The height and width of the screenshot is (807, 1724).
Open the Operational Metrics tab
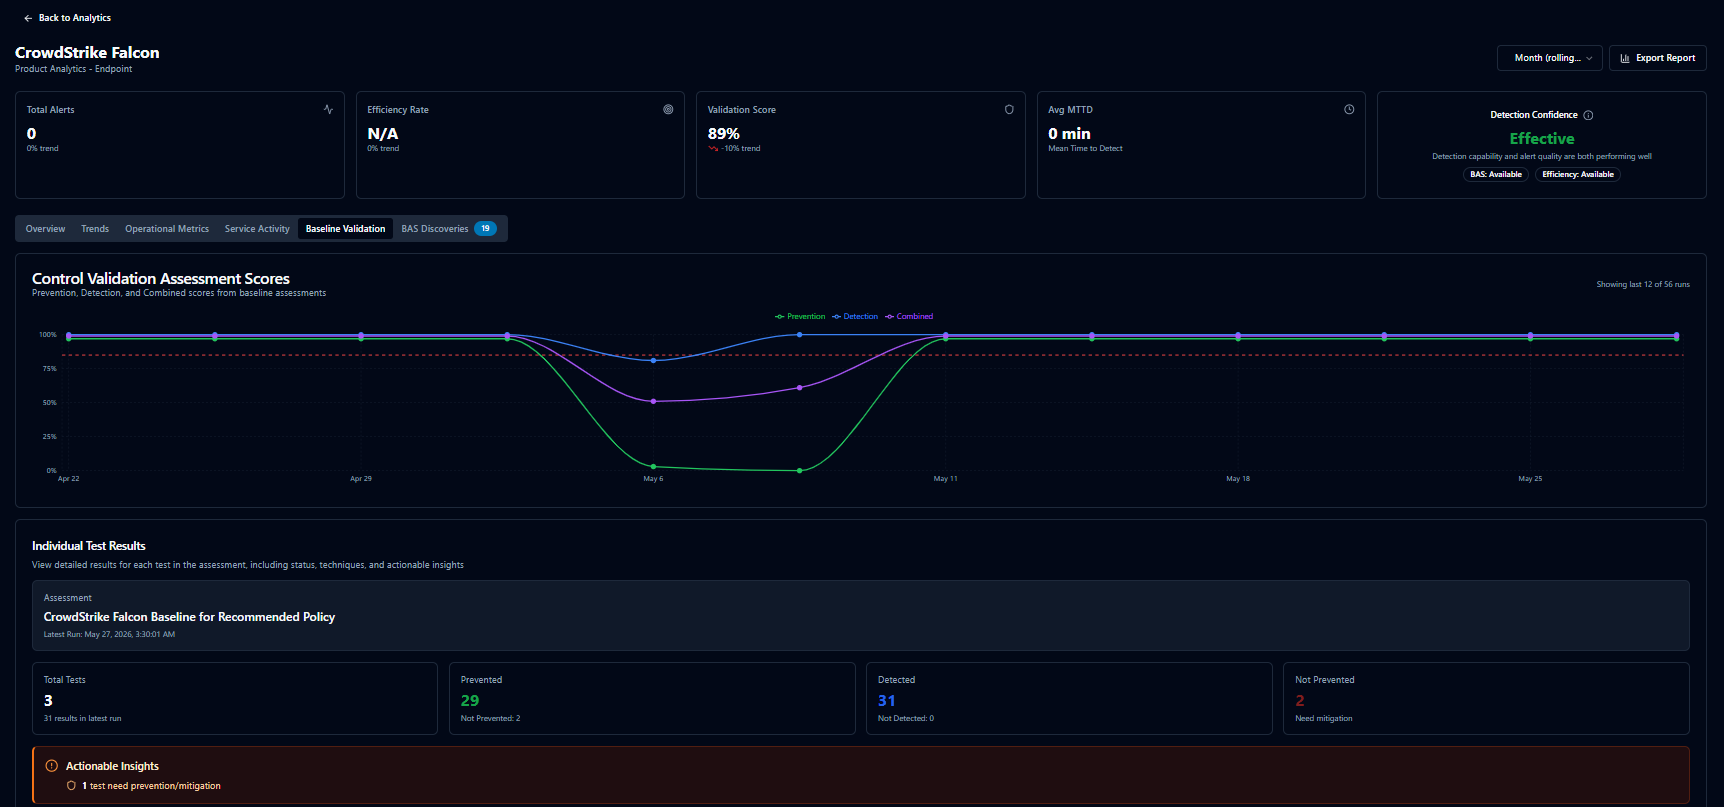tap(167, 229)
